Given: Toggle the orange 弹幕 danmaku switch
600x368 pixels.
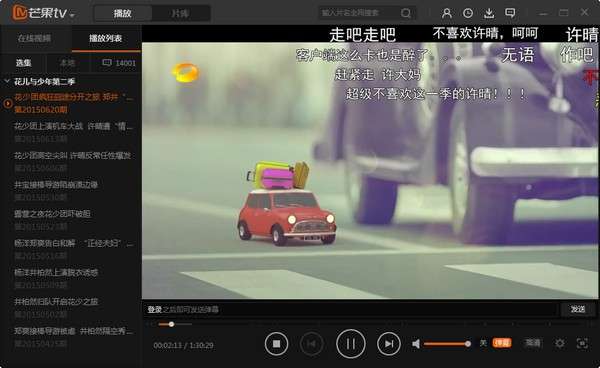Looking at the screenshot, I should 502,343.
